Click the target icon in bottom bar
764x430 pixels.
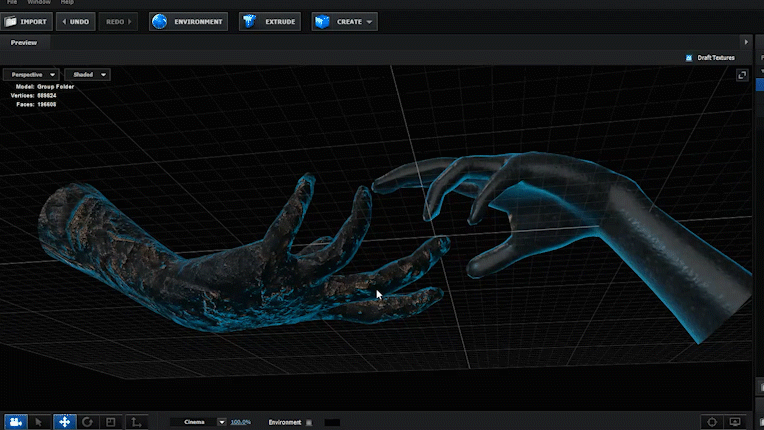point(712,422)
